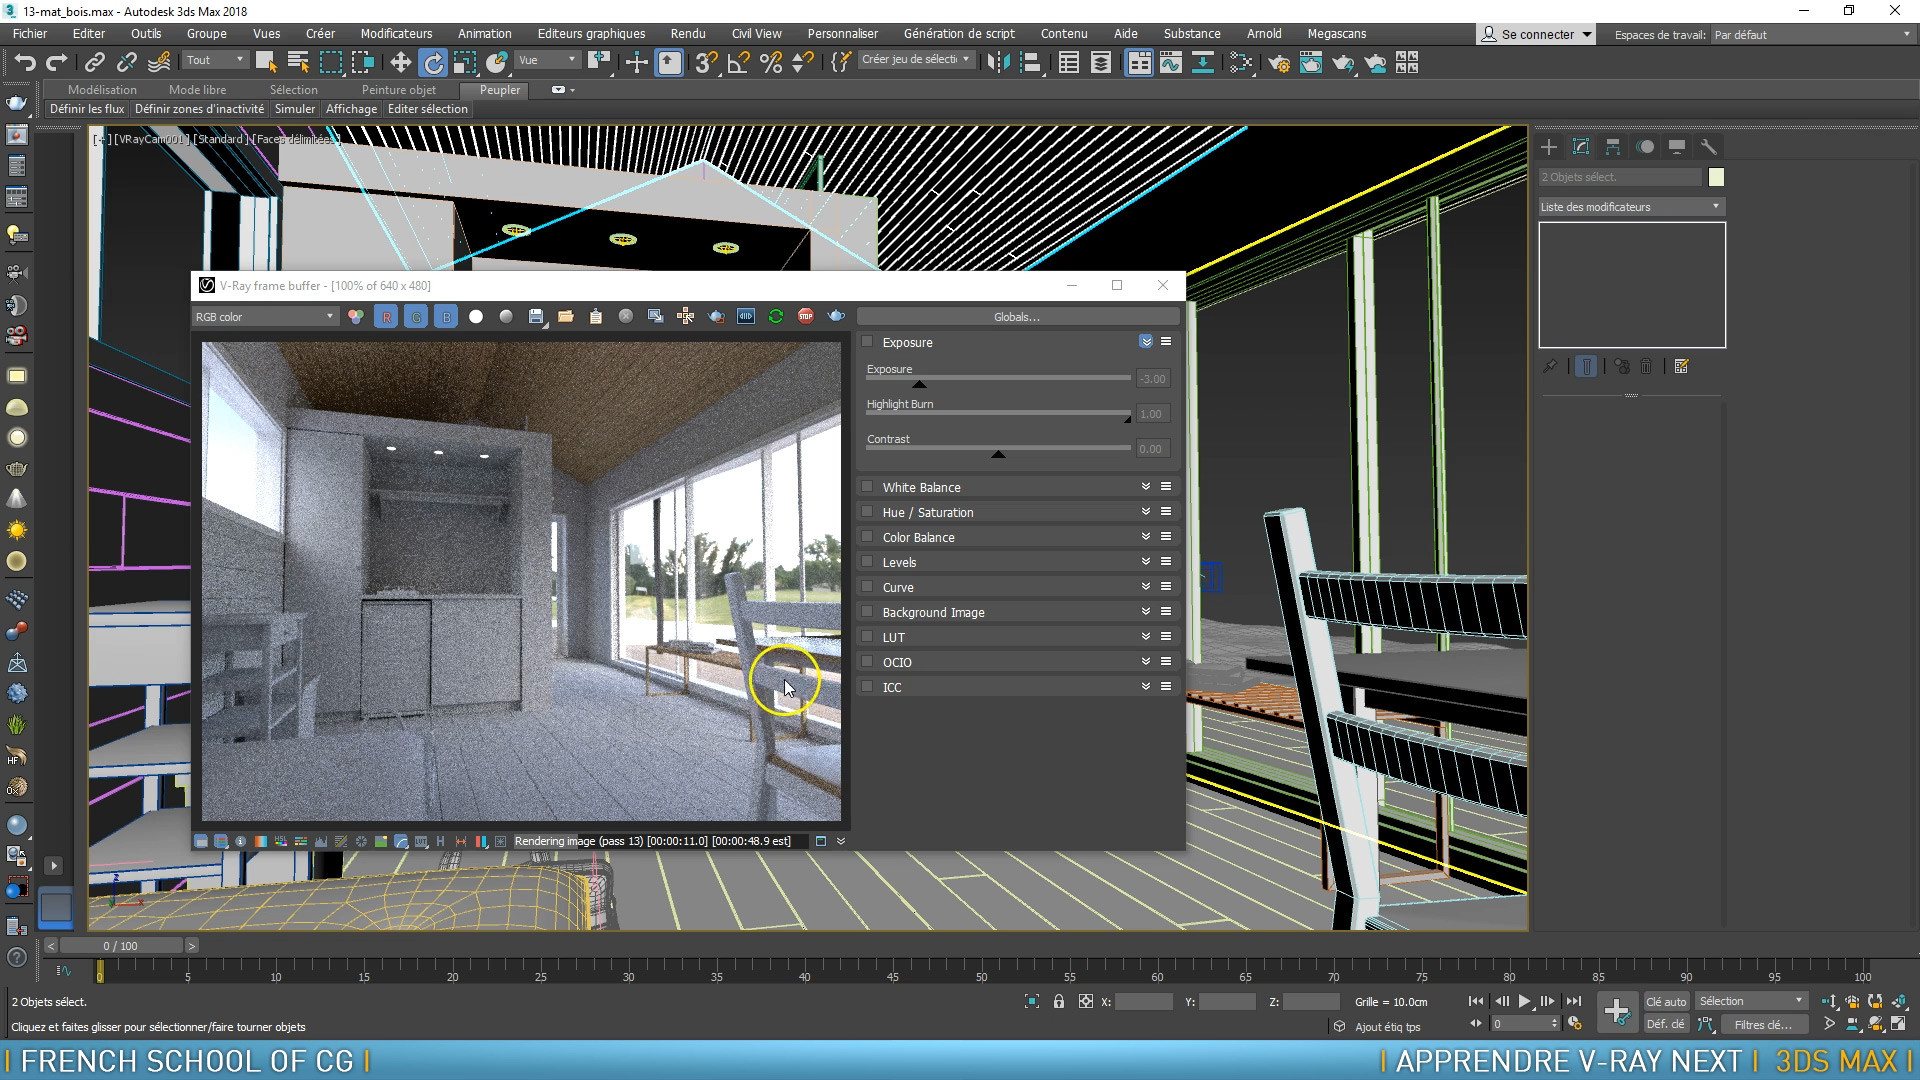This screenshot has height=1080, width=1920.
Task: Click the Globals button in frame buffer
Action: click(1015, 316)
